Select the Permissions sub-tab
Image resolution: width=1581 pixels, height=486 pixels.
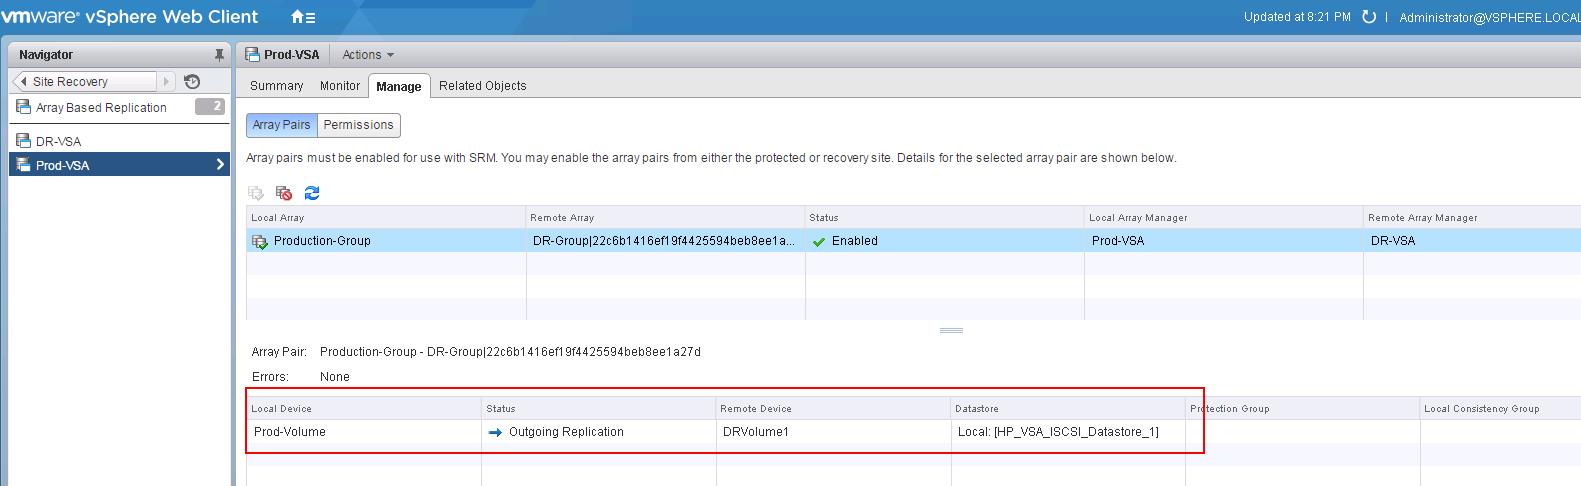[x=358, y=125]
